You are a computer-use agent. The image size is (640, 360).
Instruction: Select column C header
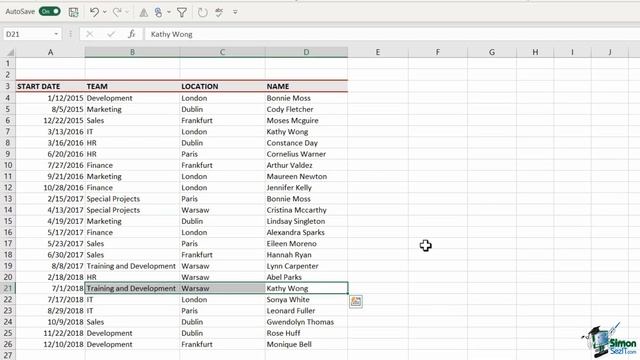[222, 52]
